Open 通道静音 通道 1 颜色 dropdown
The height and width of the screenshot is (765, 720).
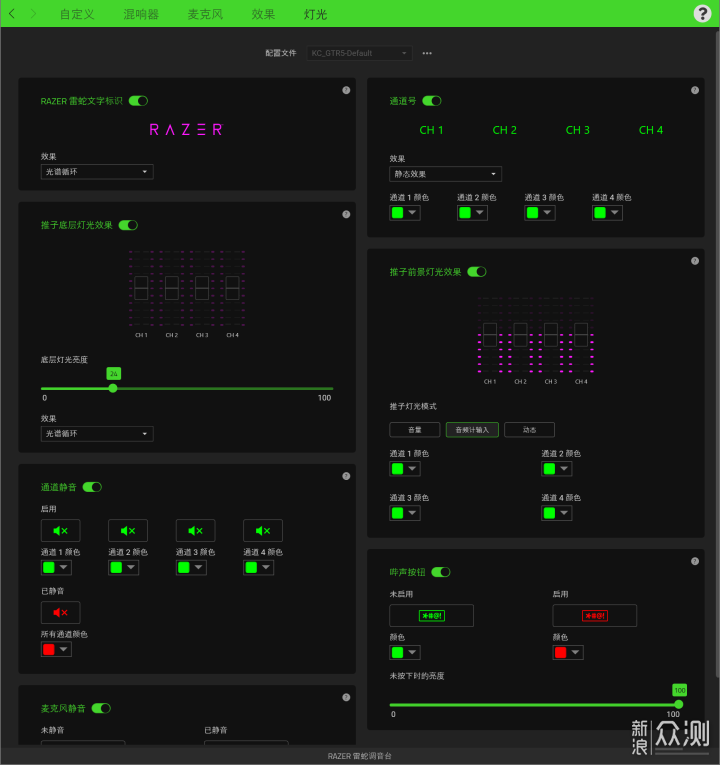coord(56,567)
